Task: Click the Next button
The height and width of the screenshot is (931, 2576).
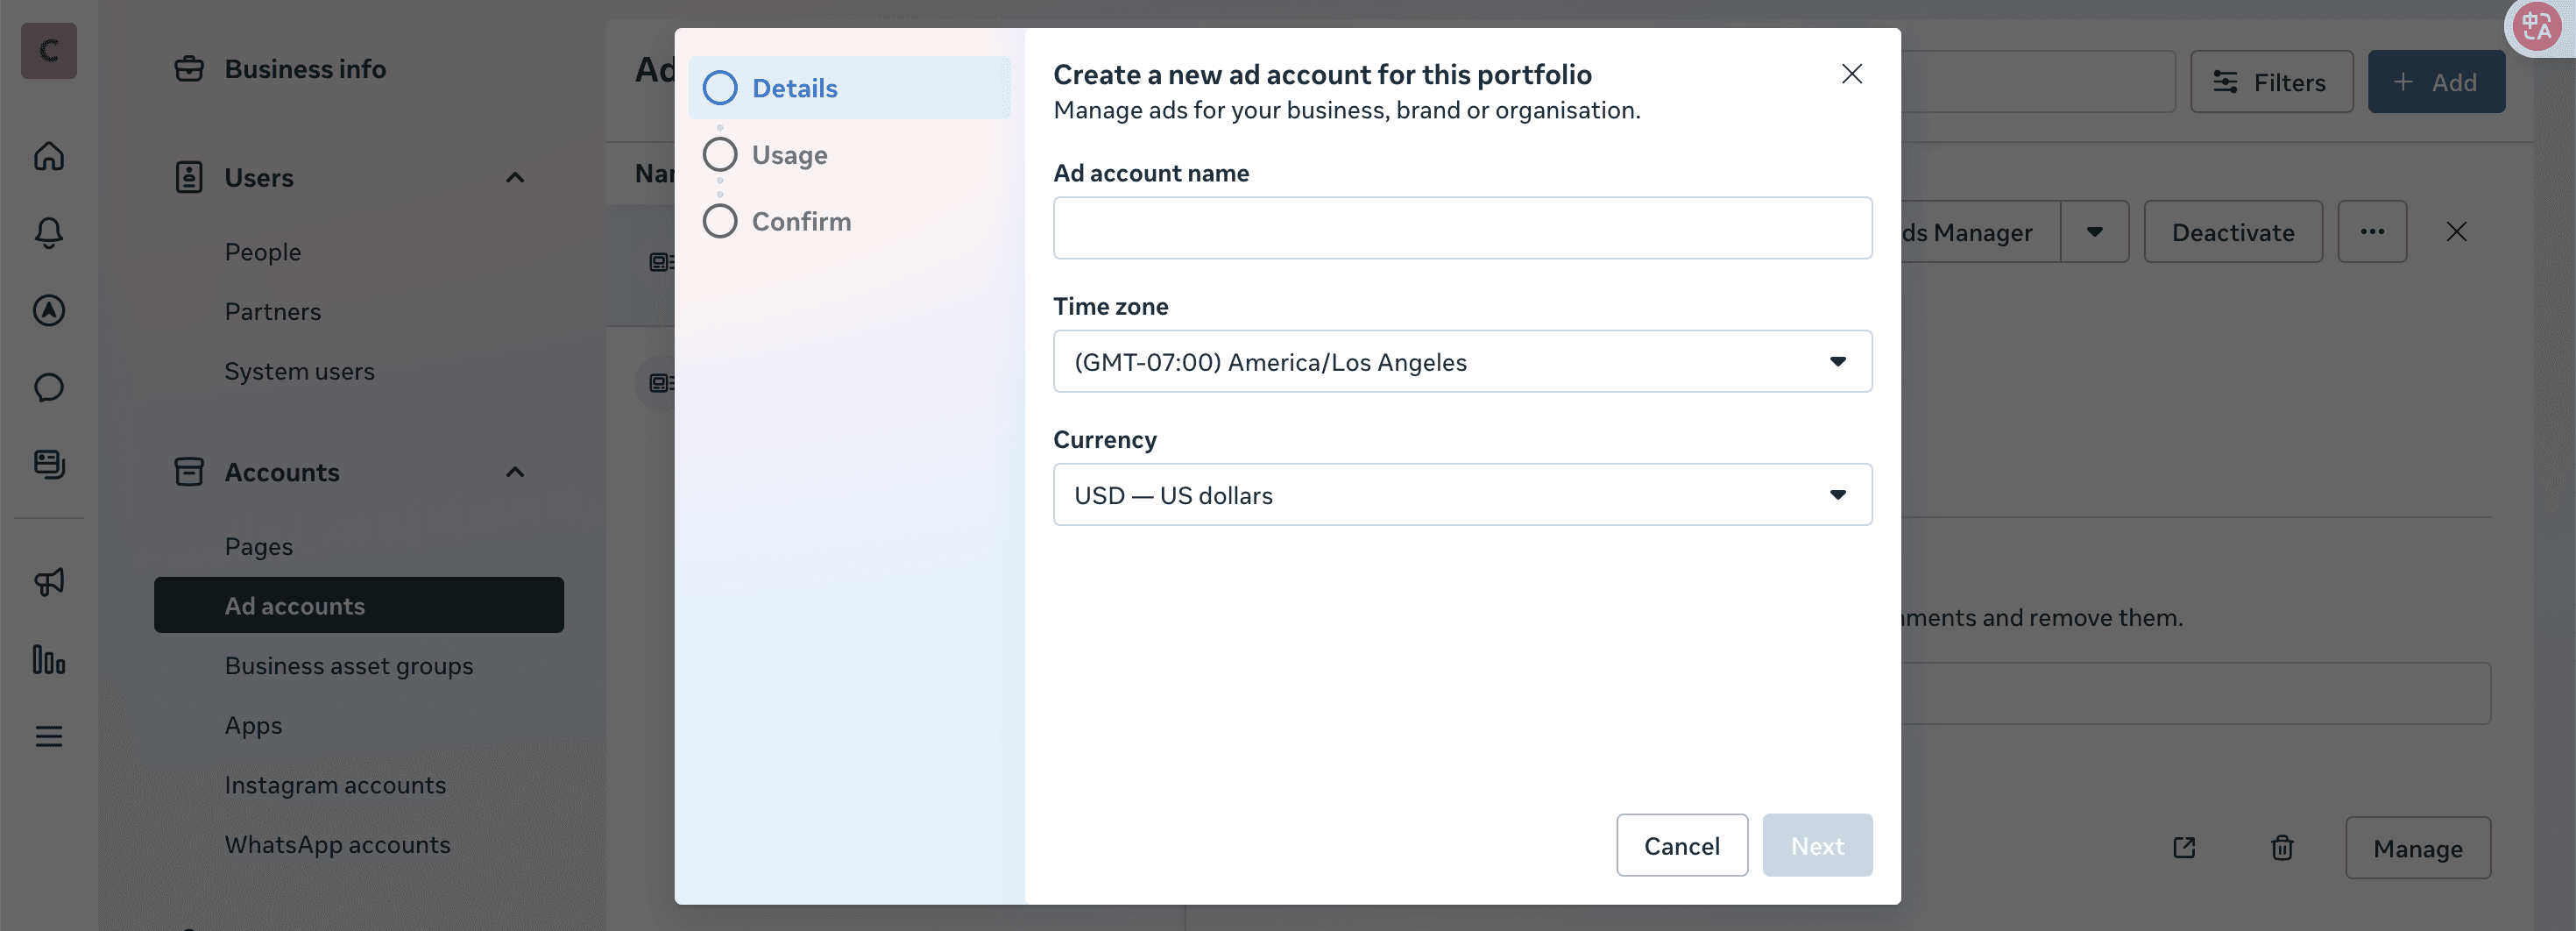Action: [1816, 846]
